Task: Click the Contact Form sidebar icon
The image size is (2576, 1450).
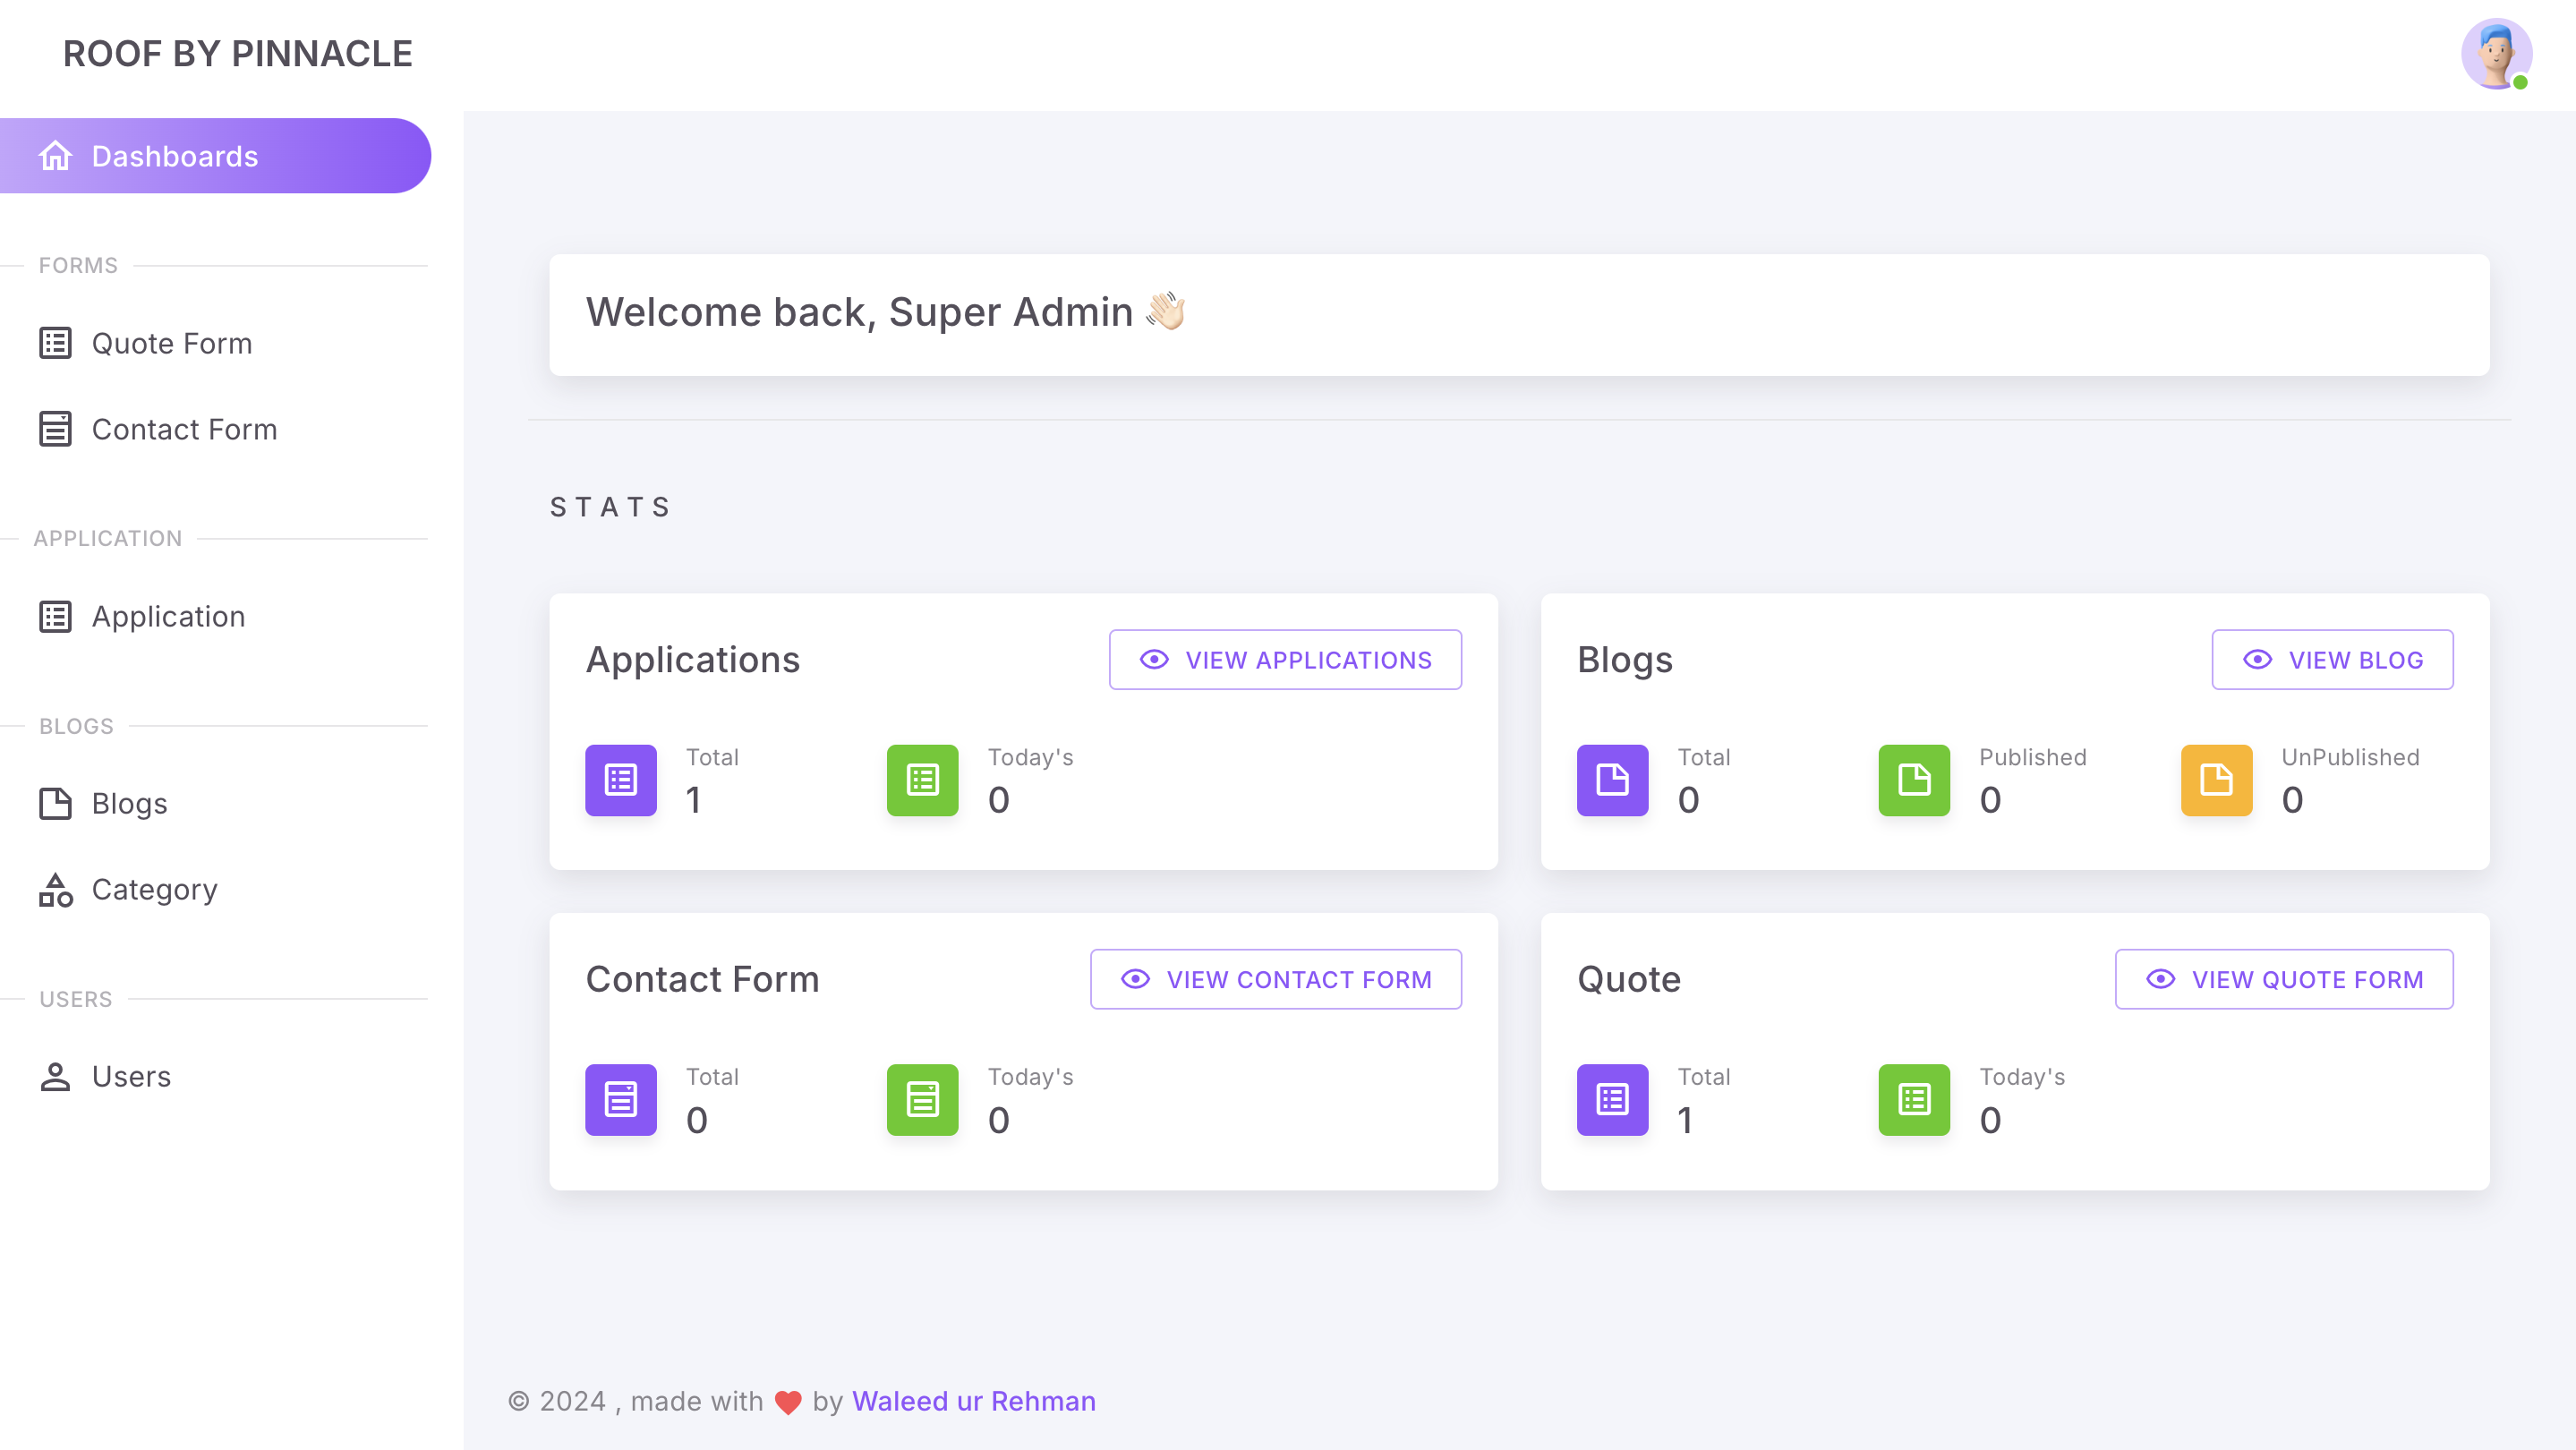Action: 53,430
